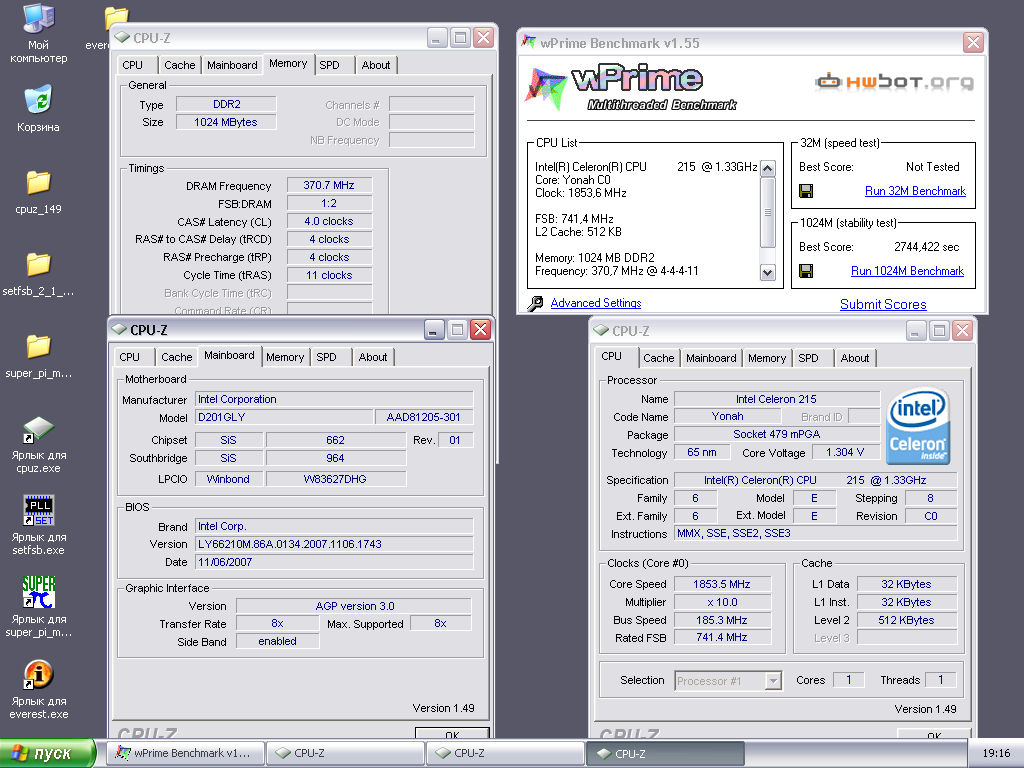The height and width of the screenshot is (768, 1024).
Task: Switch to wPrime Benchmark taskbar button
Action: (x=187, y=753)
